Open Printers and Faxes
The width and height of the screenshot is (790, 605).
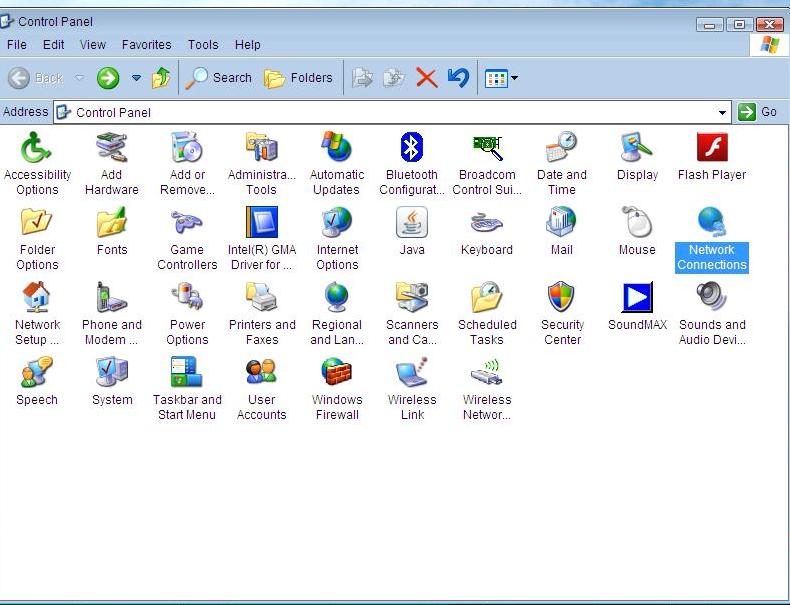(x=261, y=313)
